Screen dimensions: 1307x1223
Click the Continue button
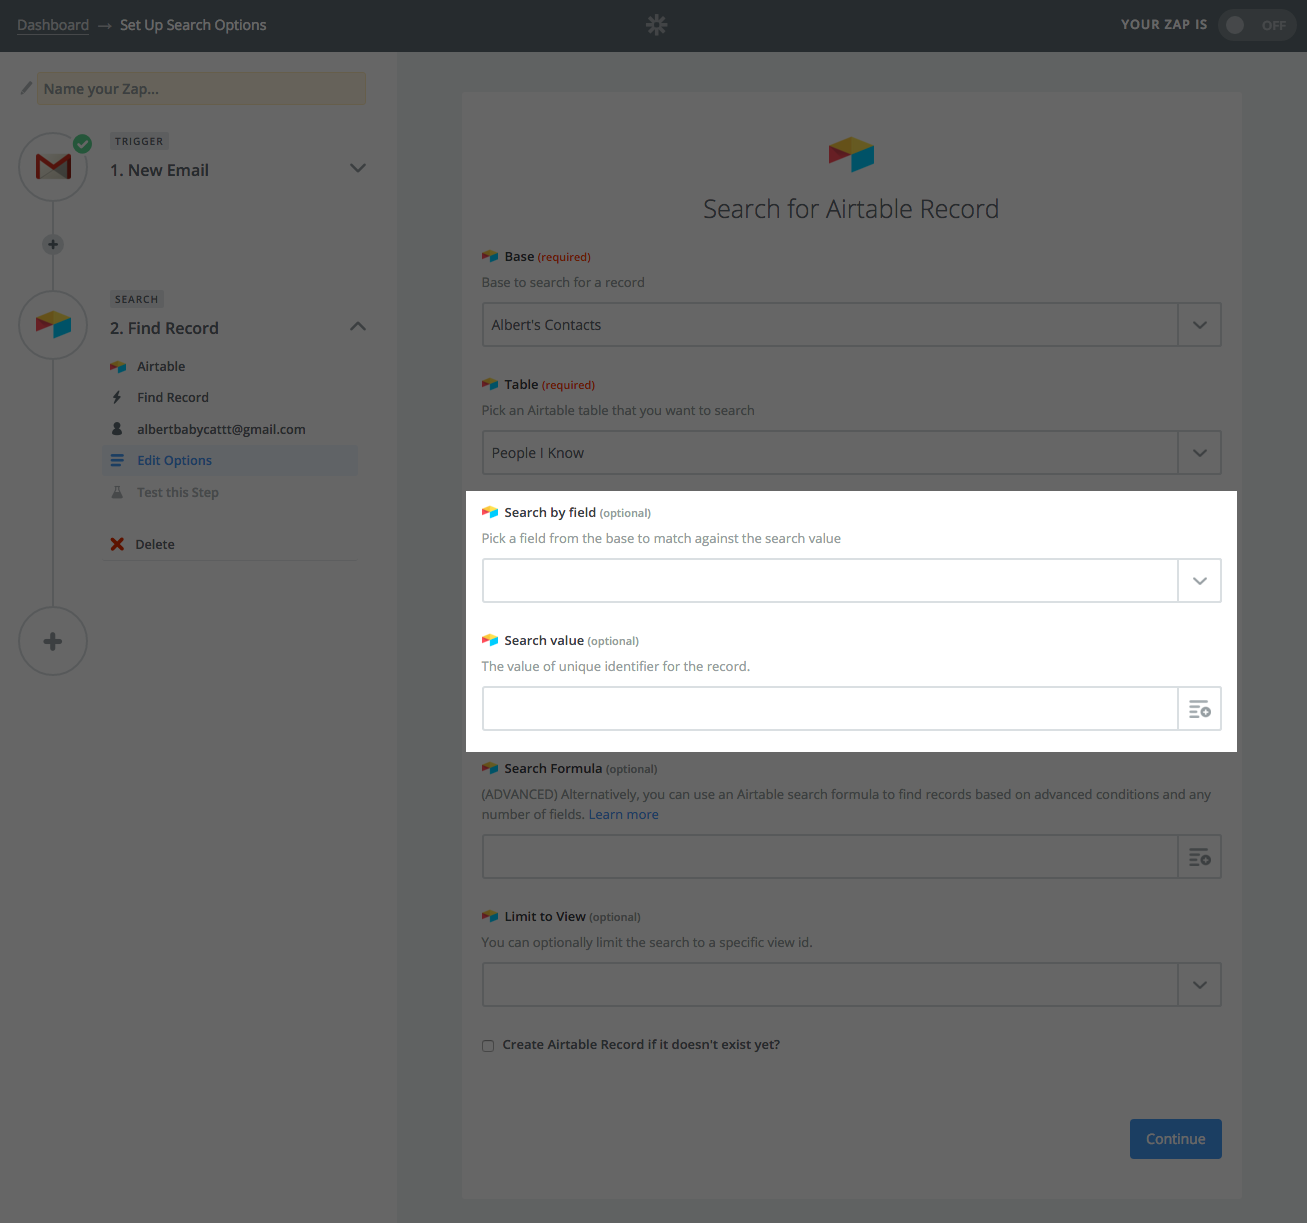point(1175,1139)
